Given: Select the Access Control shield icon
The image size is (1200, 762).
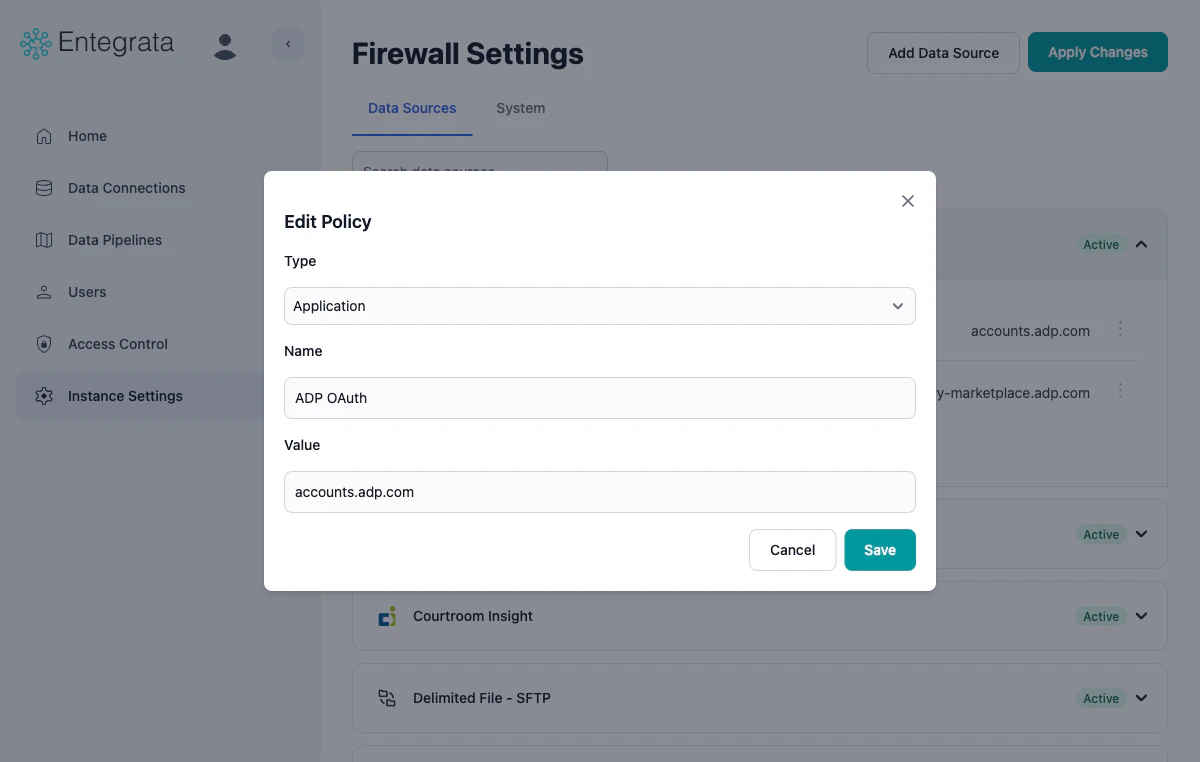Looking at the screenshot, I should (43, 344).
